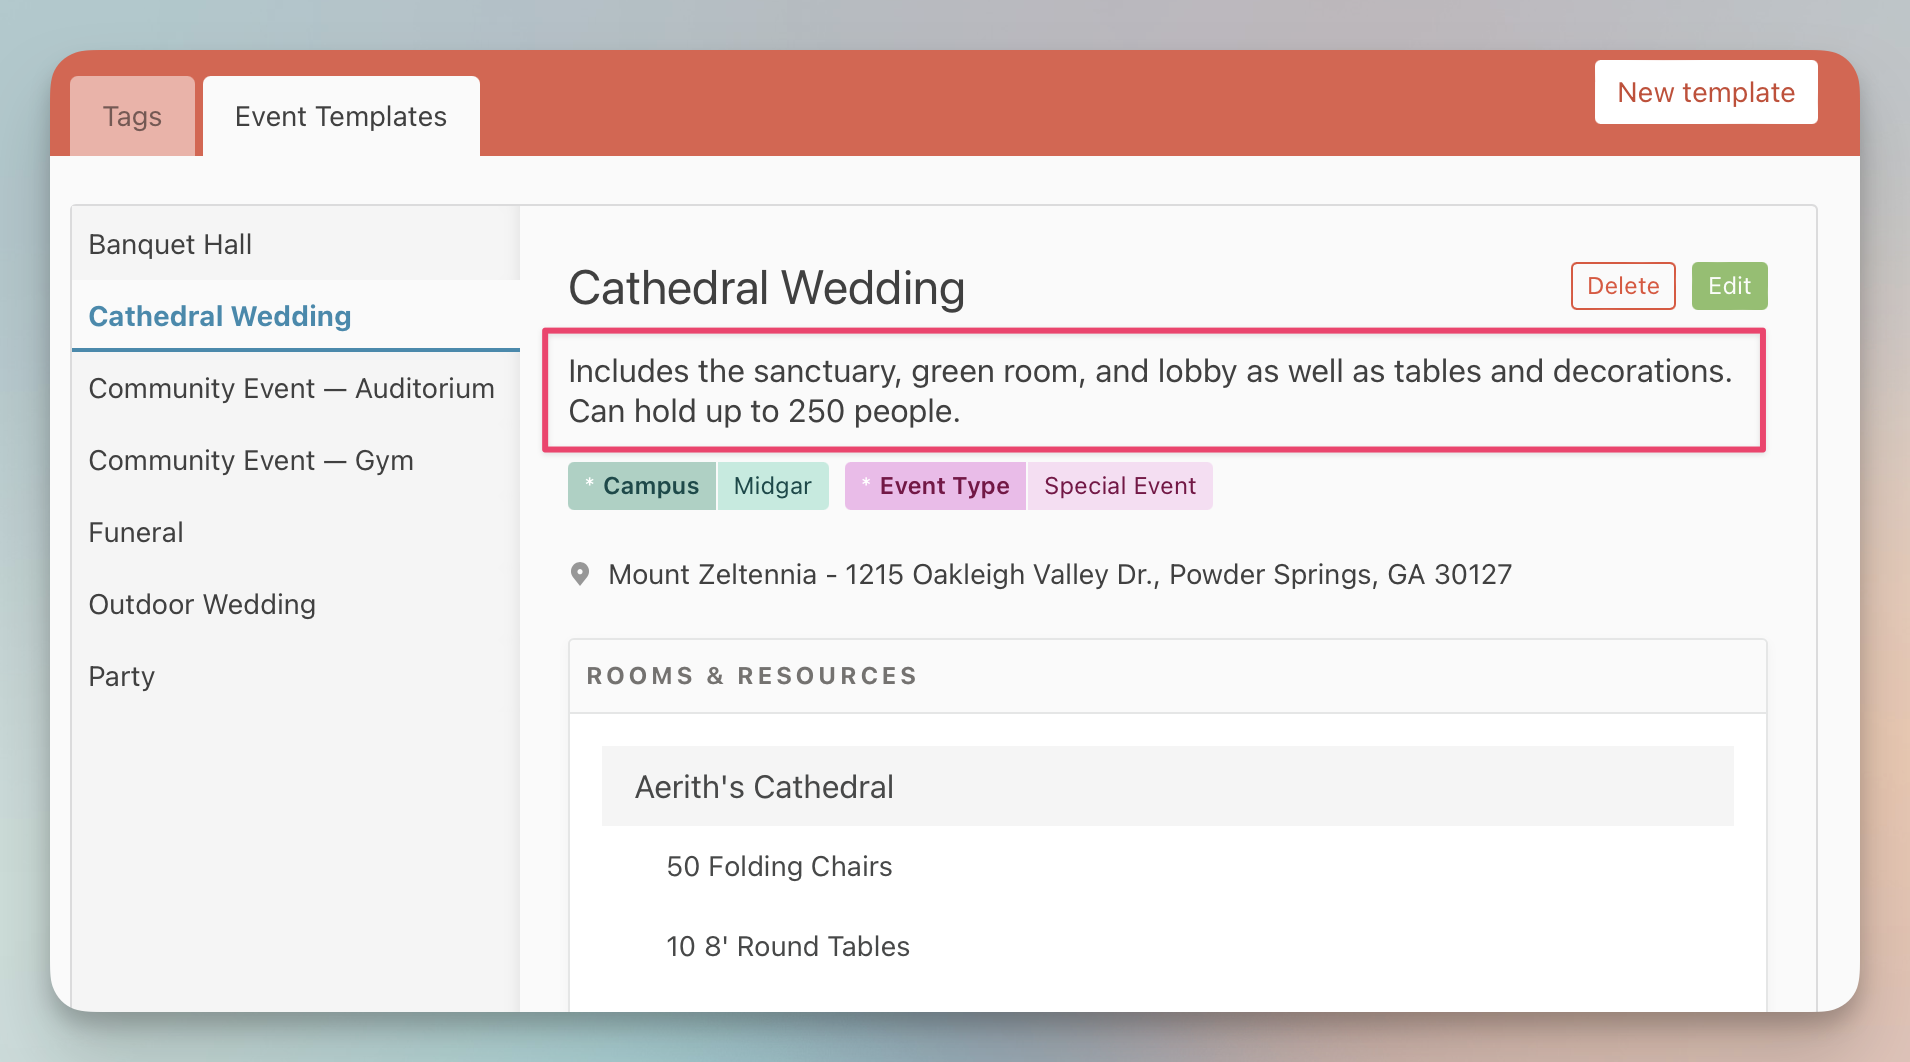Click the Midgar tag value
The image size is (1910, 1062).
click(772, 486)
